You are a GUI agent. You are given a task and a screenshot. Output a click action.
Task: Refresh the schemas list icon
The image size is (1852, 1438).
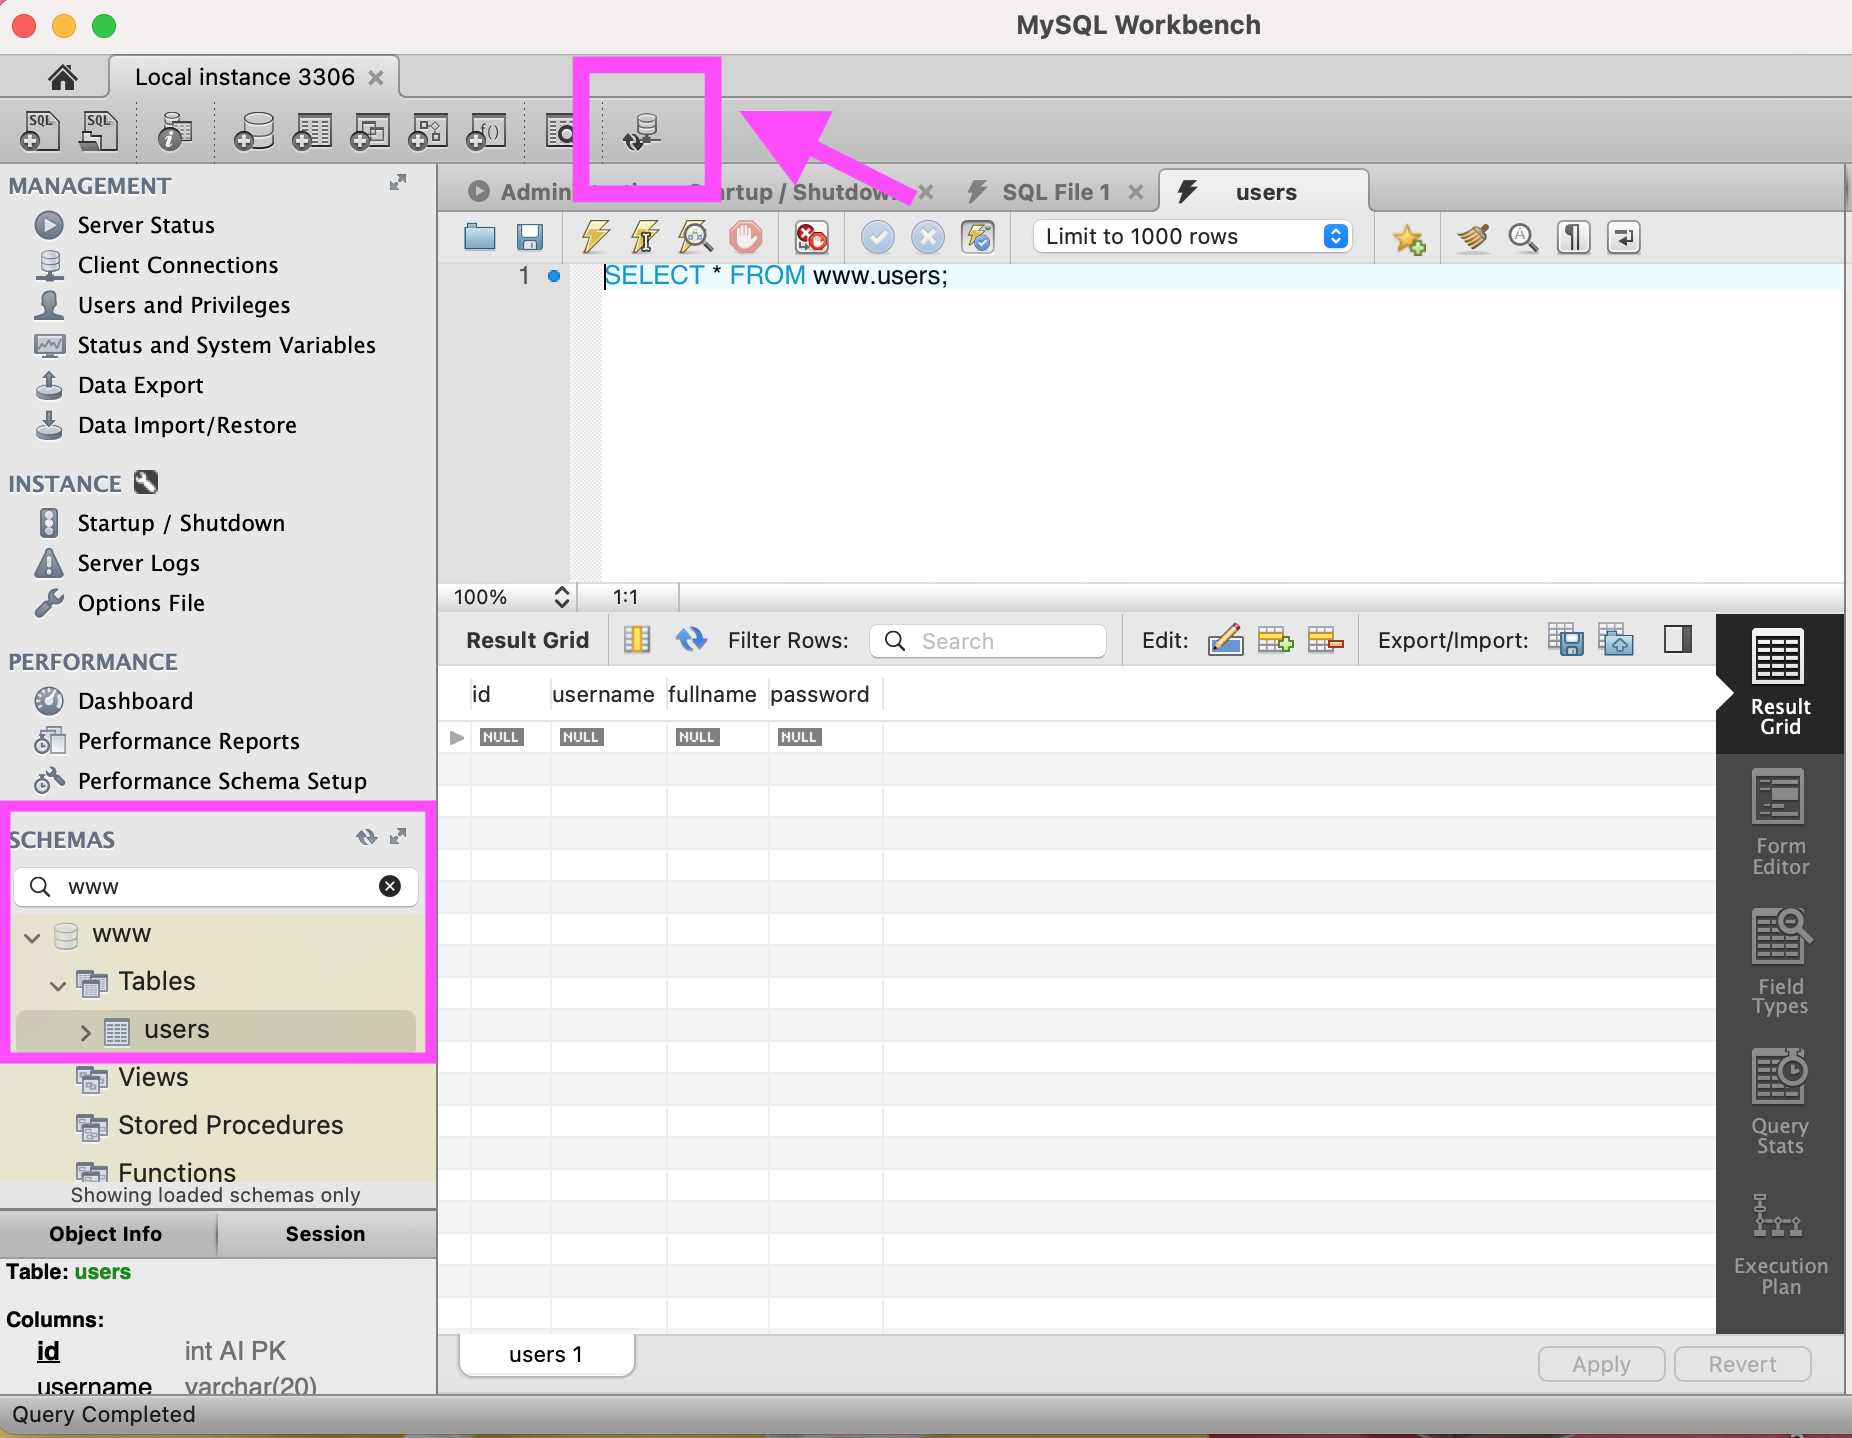(367, 837)
